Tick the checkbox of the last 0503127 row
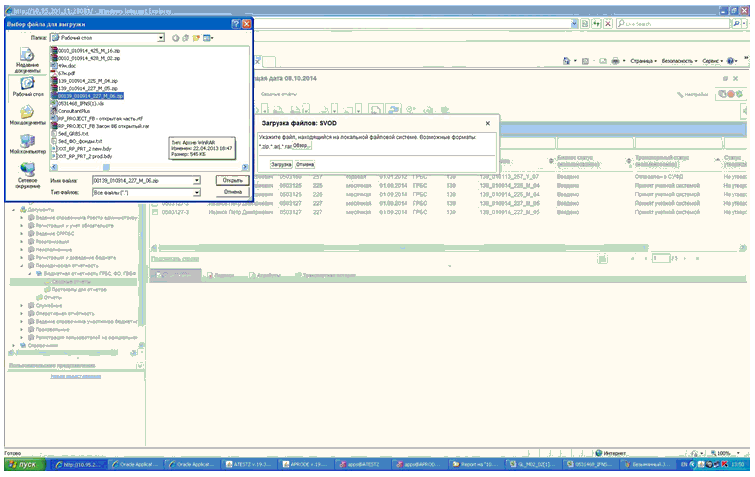The image size is (755, 477). [155, 211]
